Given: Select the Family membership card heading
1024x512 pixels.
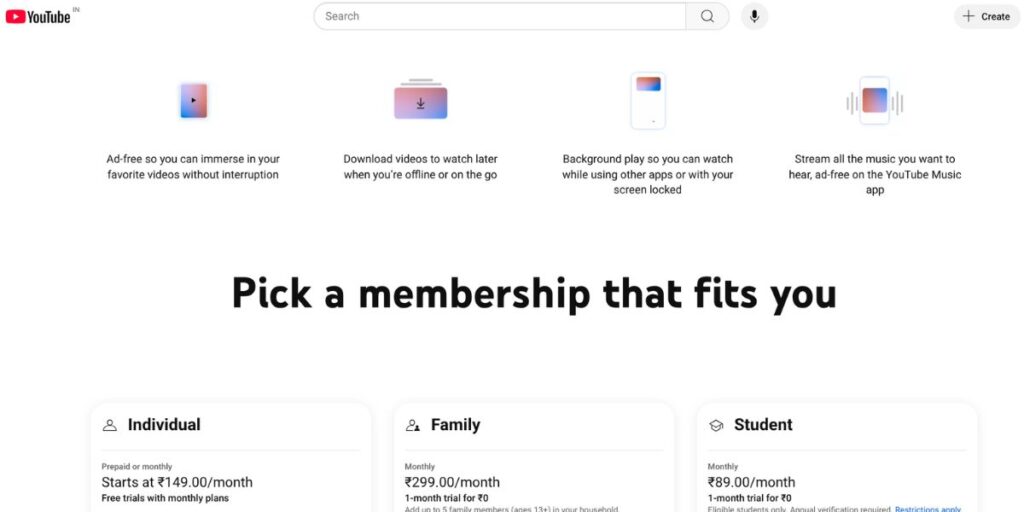Looking at the screenshot, I should 455,424.
